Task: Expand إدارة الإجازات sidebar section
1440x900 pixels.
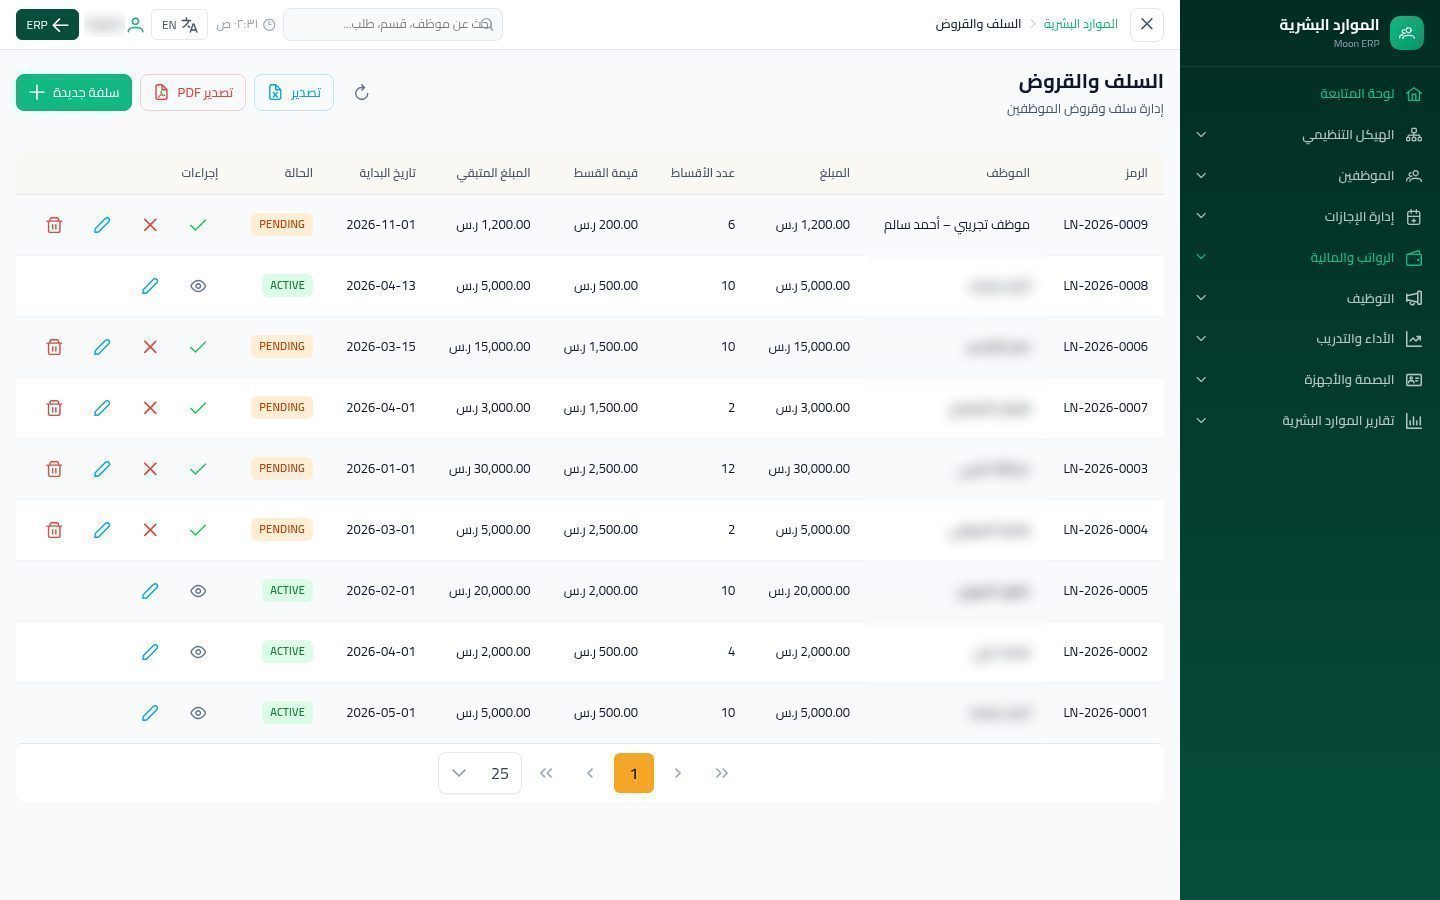Action: tap(1311, 216)
